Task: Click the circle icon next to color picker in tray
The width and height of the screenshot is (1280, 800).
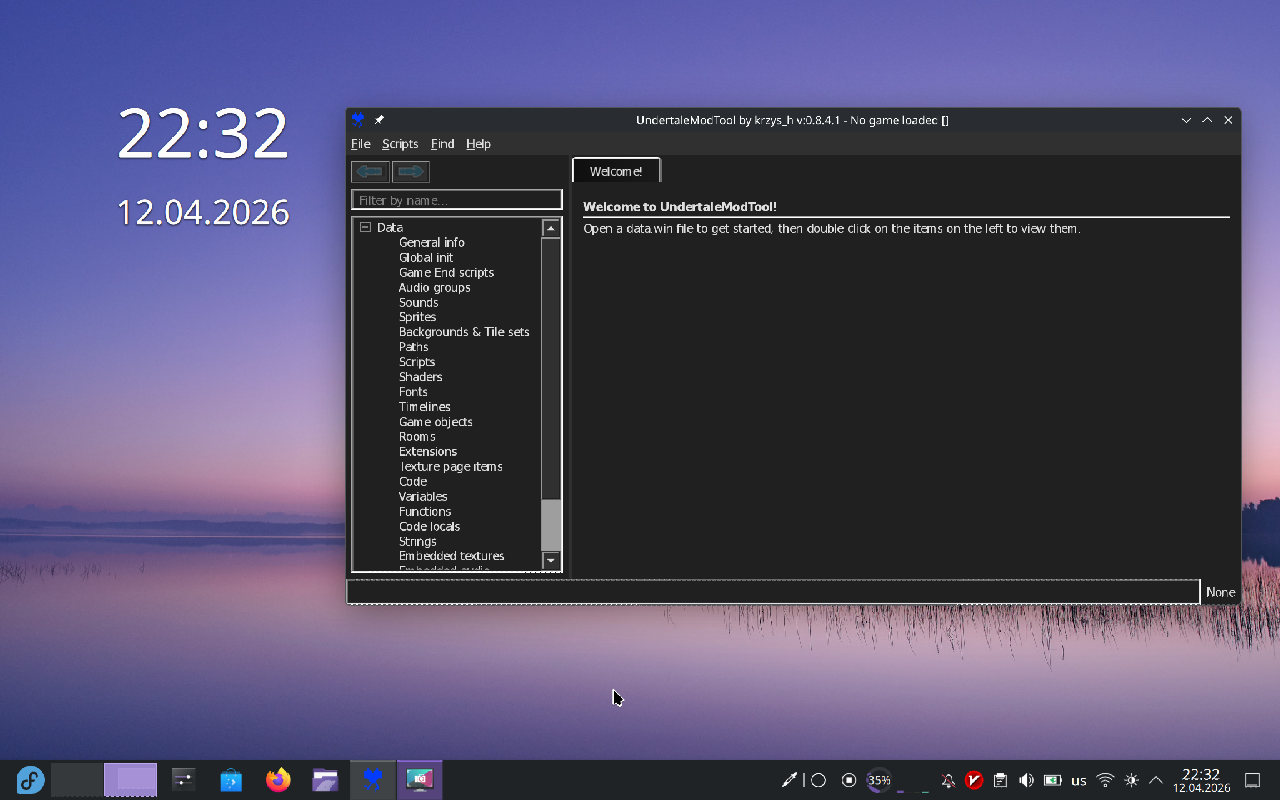Action: pyautogui.click(x=818, y=780)
